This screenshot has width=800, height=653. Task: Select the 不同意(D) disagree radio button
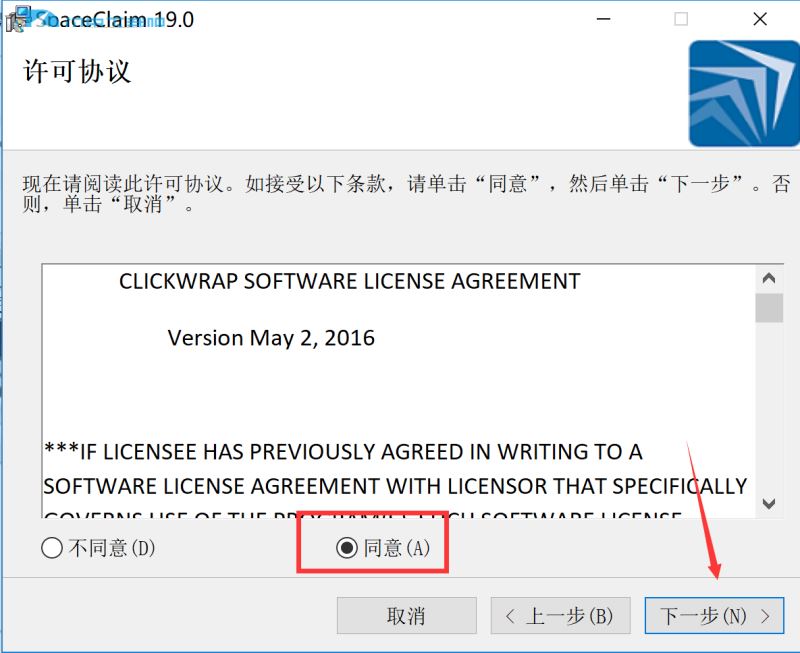pos(52,548)
